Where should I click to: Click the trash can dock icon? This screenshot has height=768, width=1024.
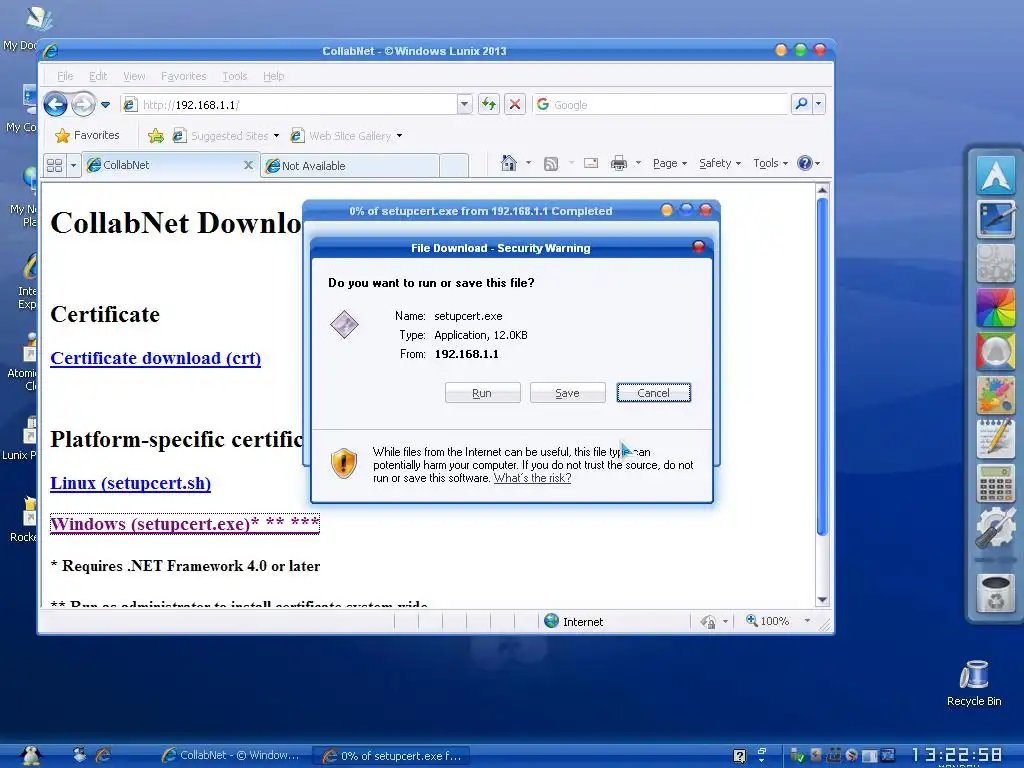[995, 593]
